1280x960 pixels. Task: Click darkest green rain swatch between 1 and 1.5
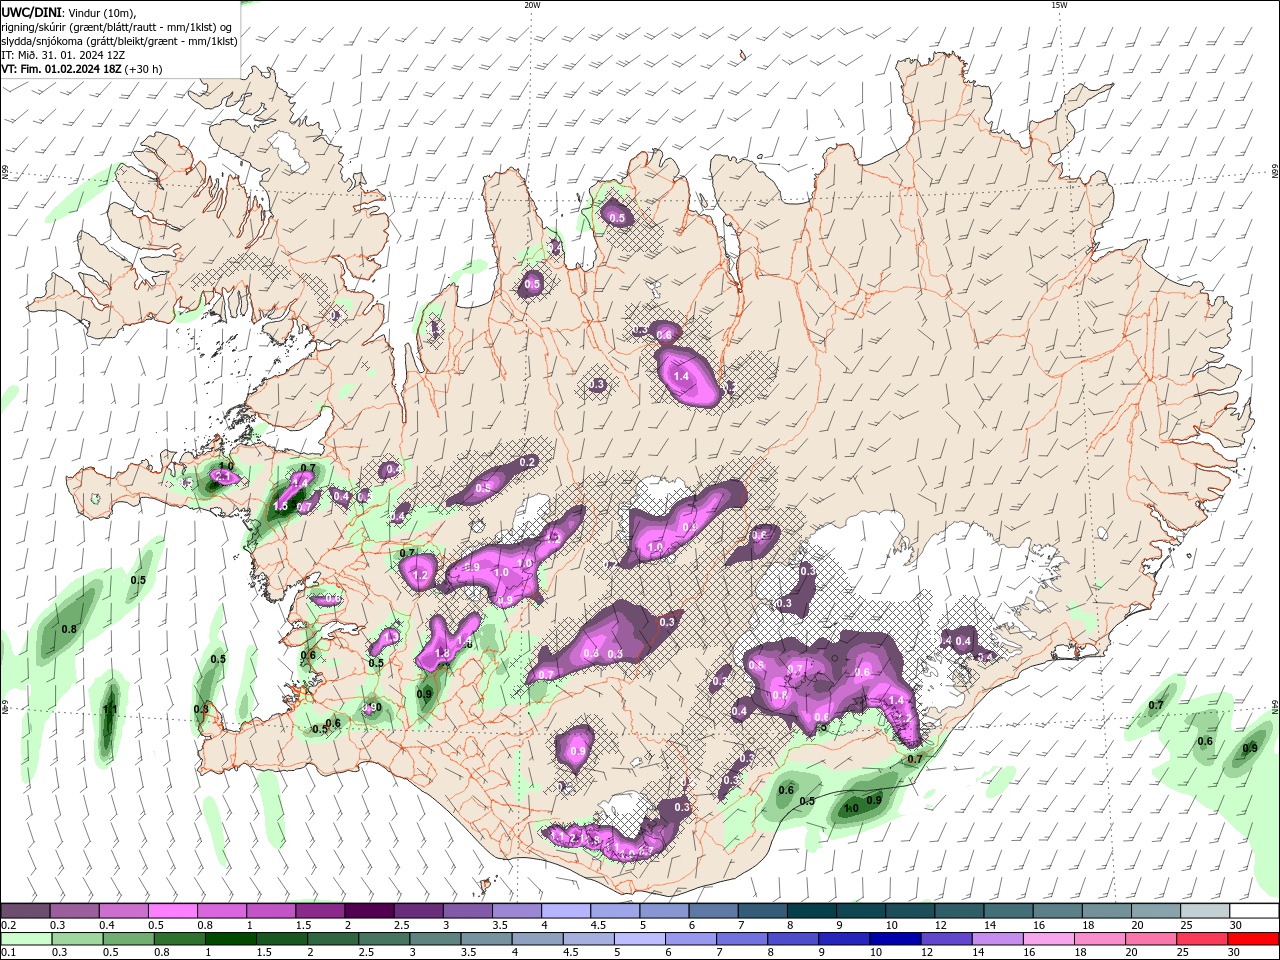coord(231,938)
